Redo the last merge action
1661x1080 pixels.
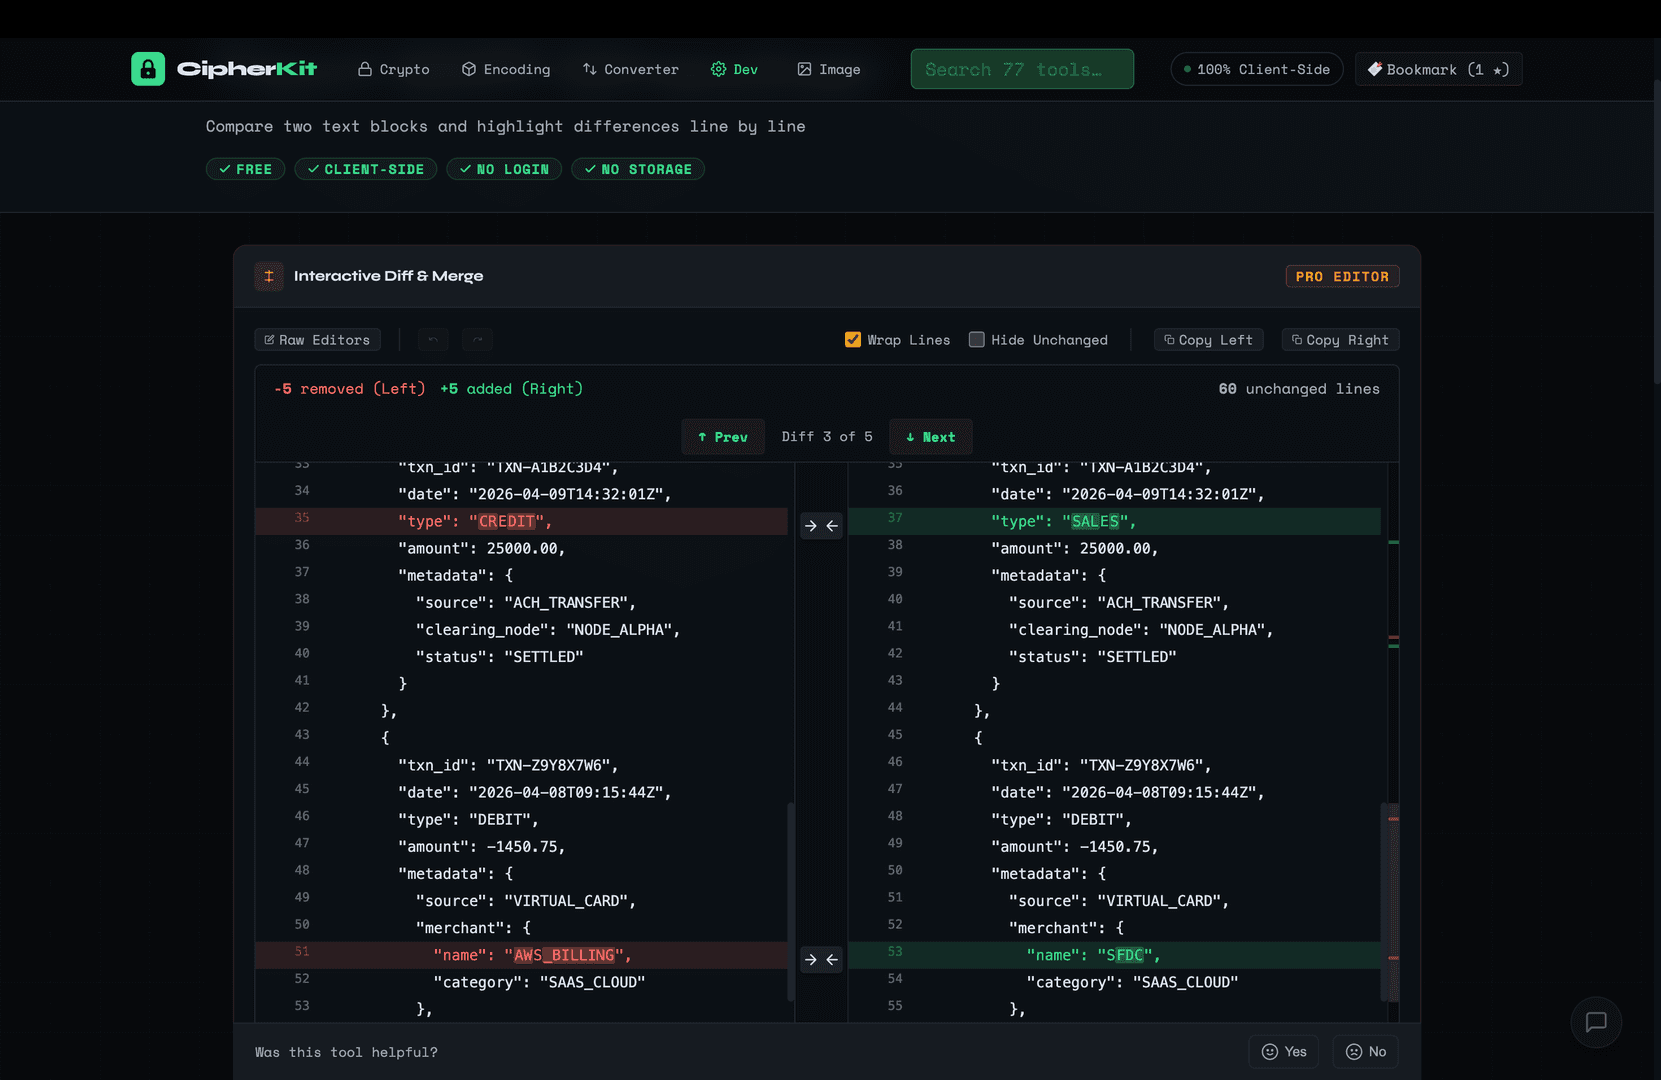tap(477, 340)
